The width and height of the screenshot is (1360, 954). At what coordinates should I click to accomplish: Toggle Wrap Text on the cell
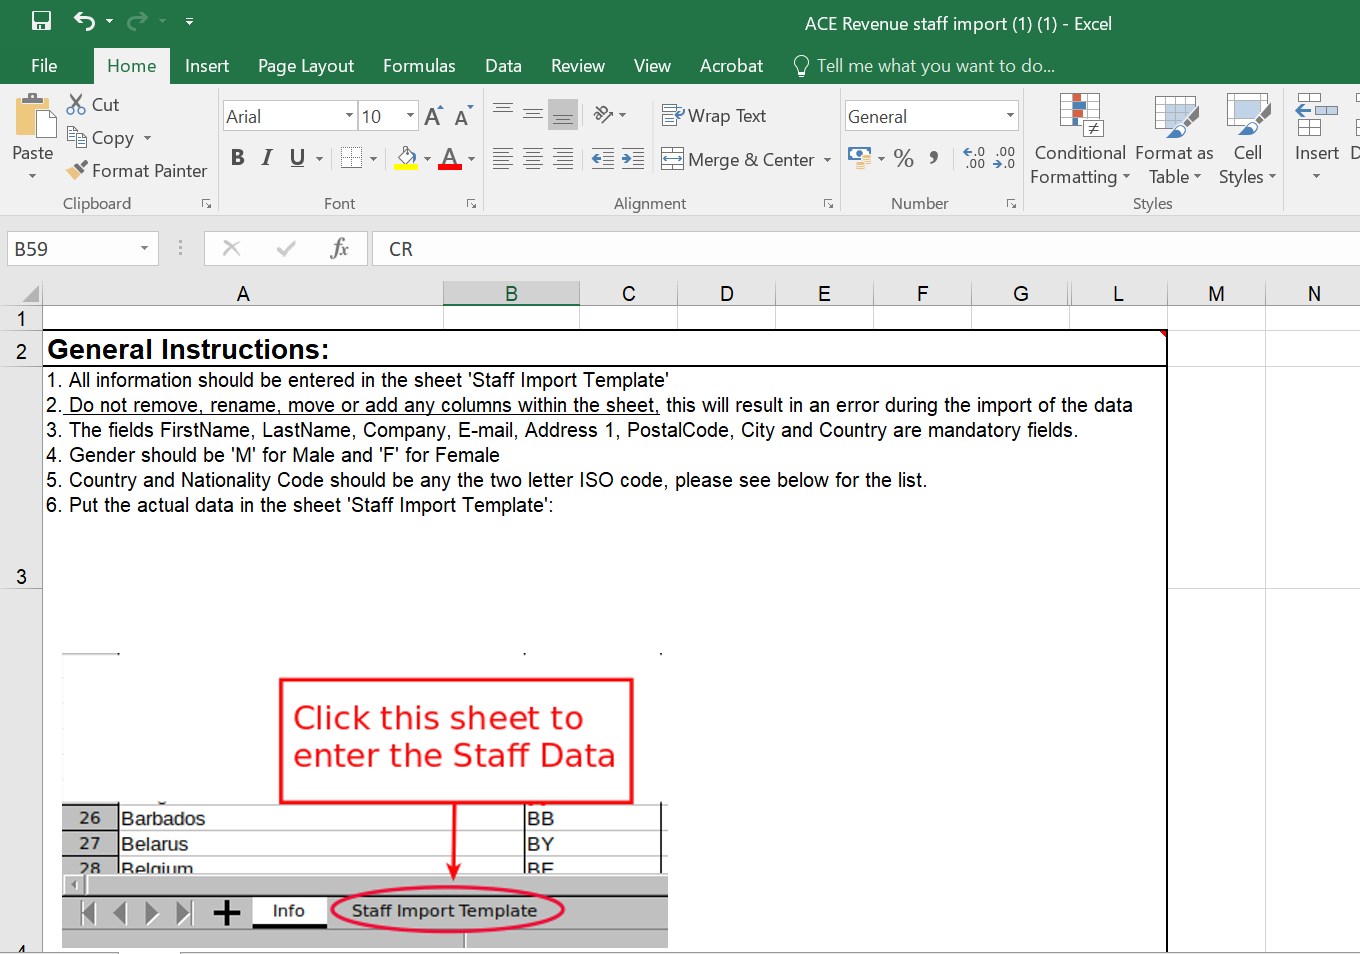tap(714, 116)
